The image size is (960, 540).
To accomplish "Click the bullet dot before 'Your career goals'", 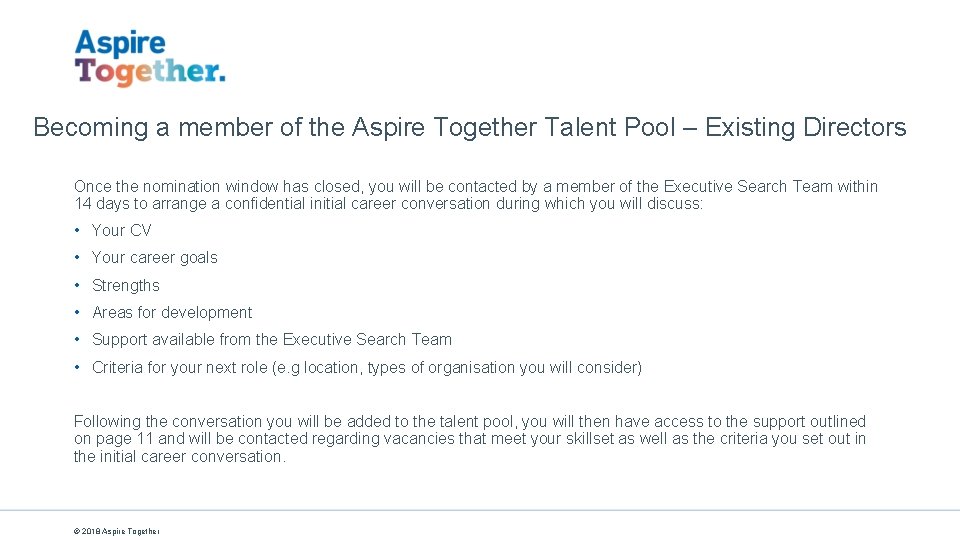I will pos(78,257).
